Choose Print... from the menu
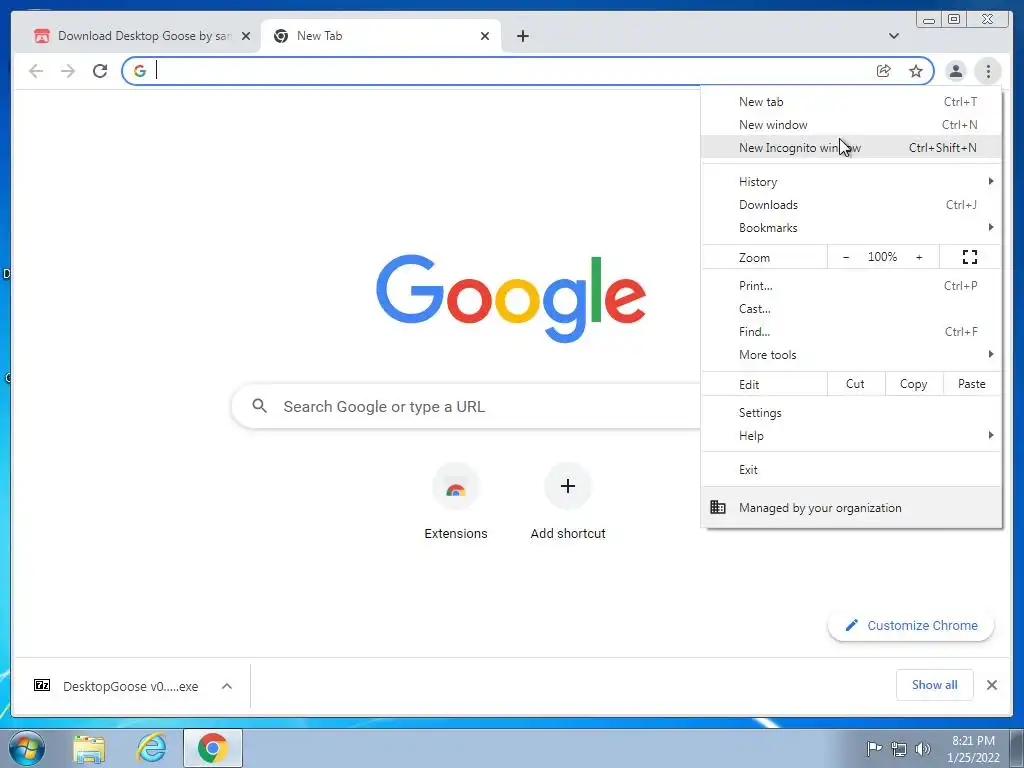Image resolution: width=1024 pixels, height=768 pixels. pyautogui.click(x=851, y=286)
